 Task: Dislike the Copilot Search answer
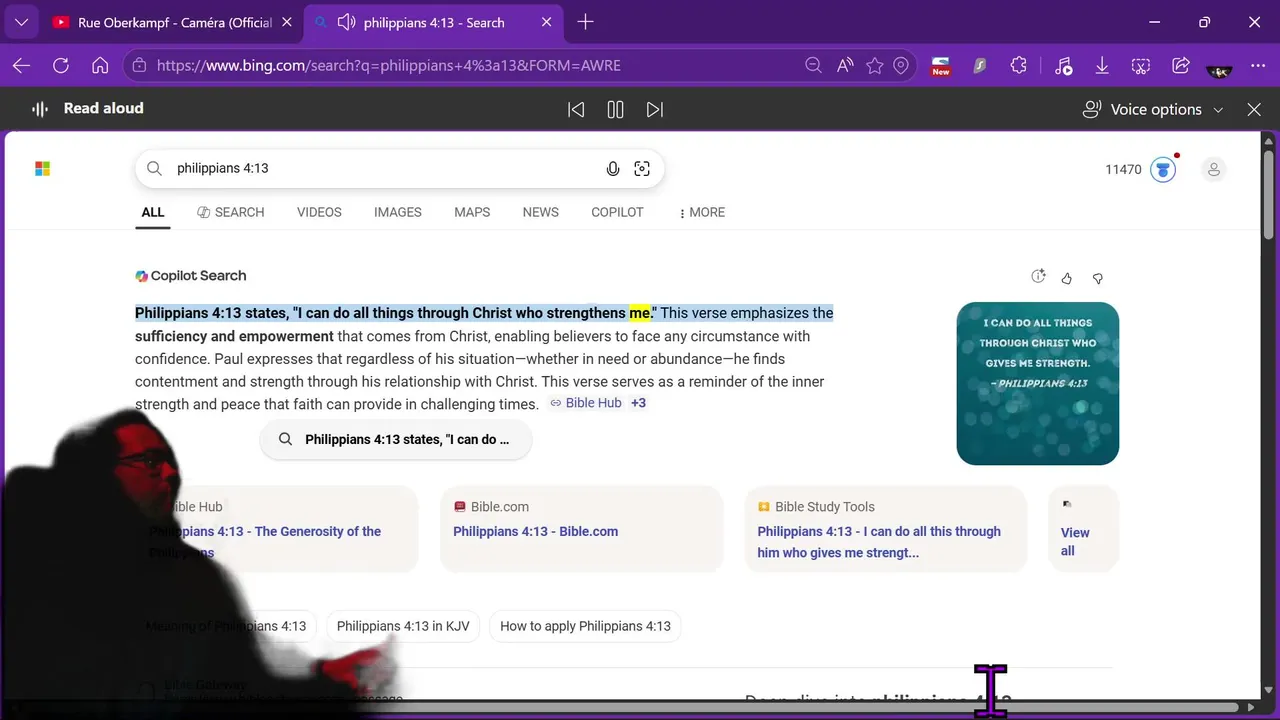(1097, 278)
